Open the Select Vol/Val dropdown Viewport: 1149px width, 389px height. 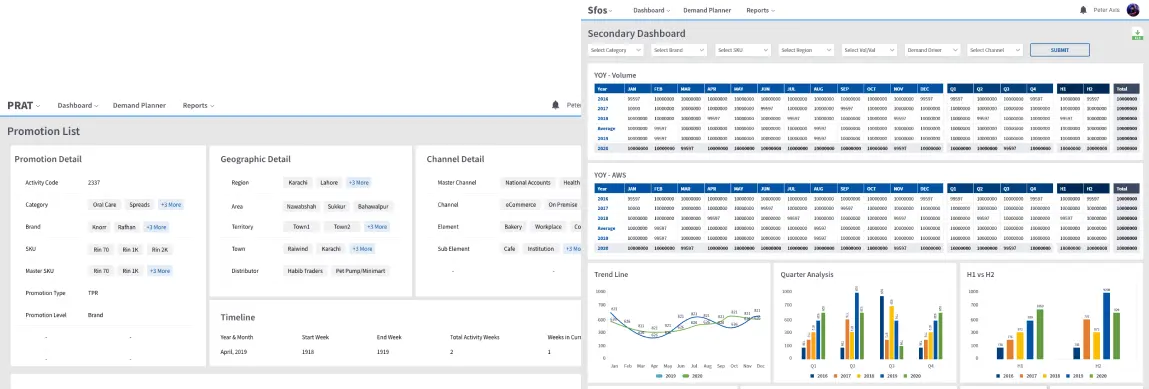(869, 50)
